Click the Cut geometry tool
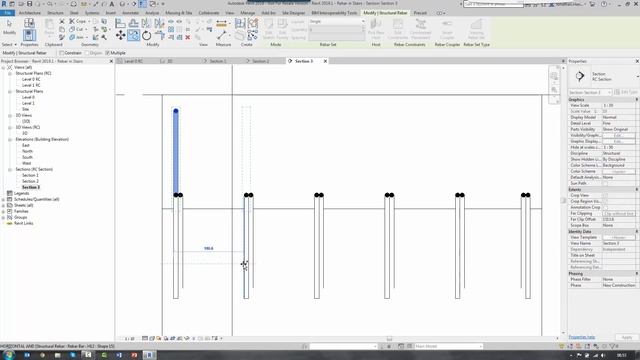This screenshot has height=360, width=640. [x=76, y=29]
